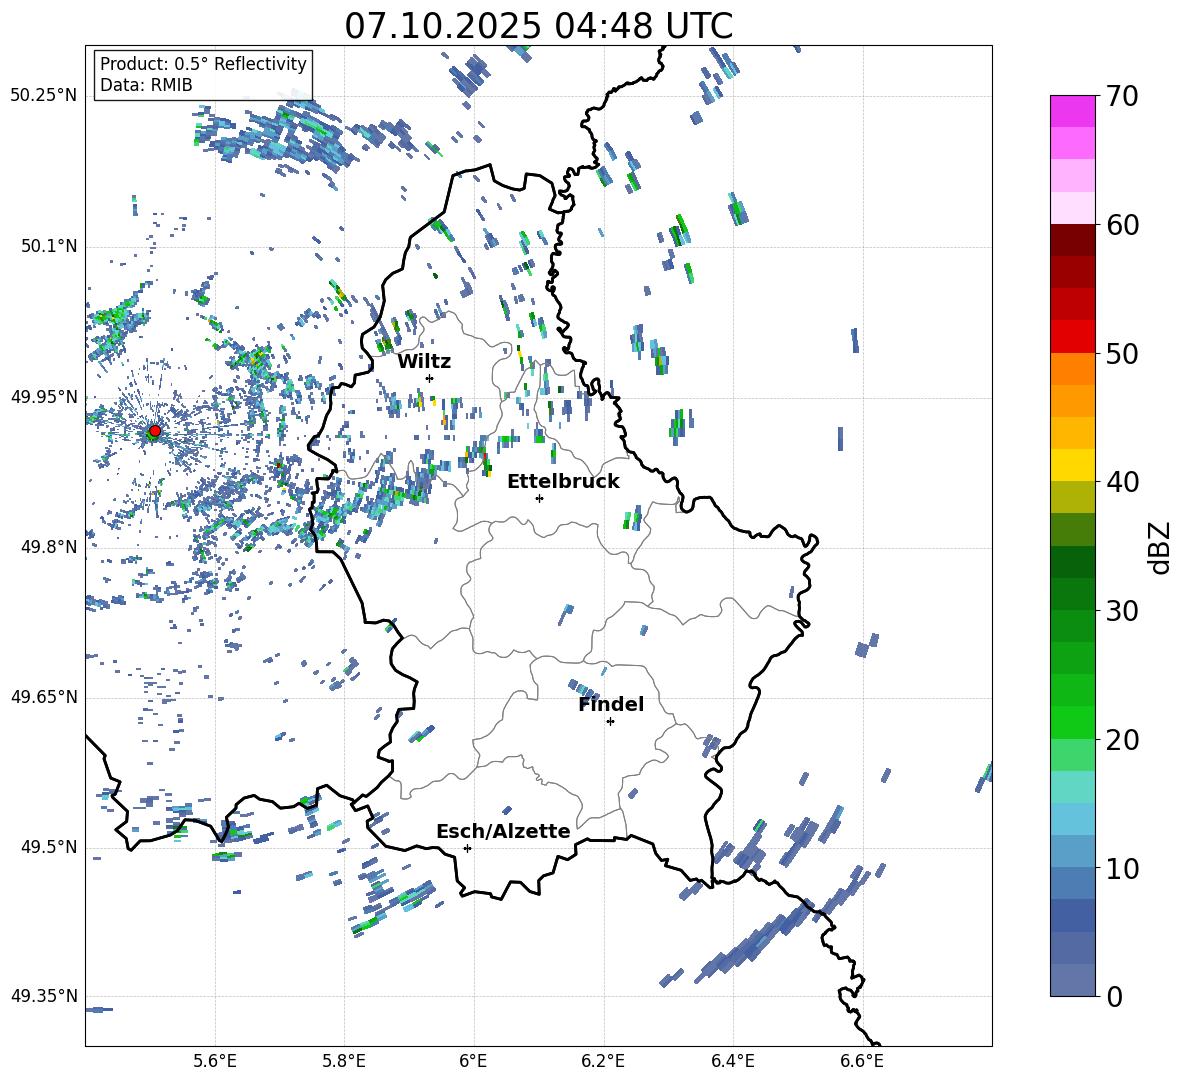This screenshot has width=1184, height=1081.
Task: Click the 6.2°E longitude label
Action: [603, 1061]
